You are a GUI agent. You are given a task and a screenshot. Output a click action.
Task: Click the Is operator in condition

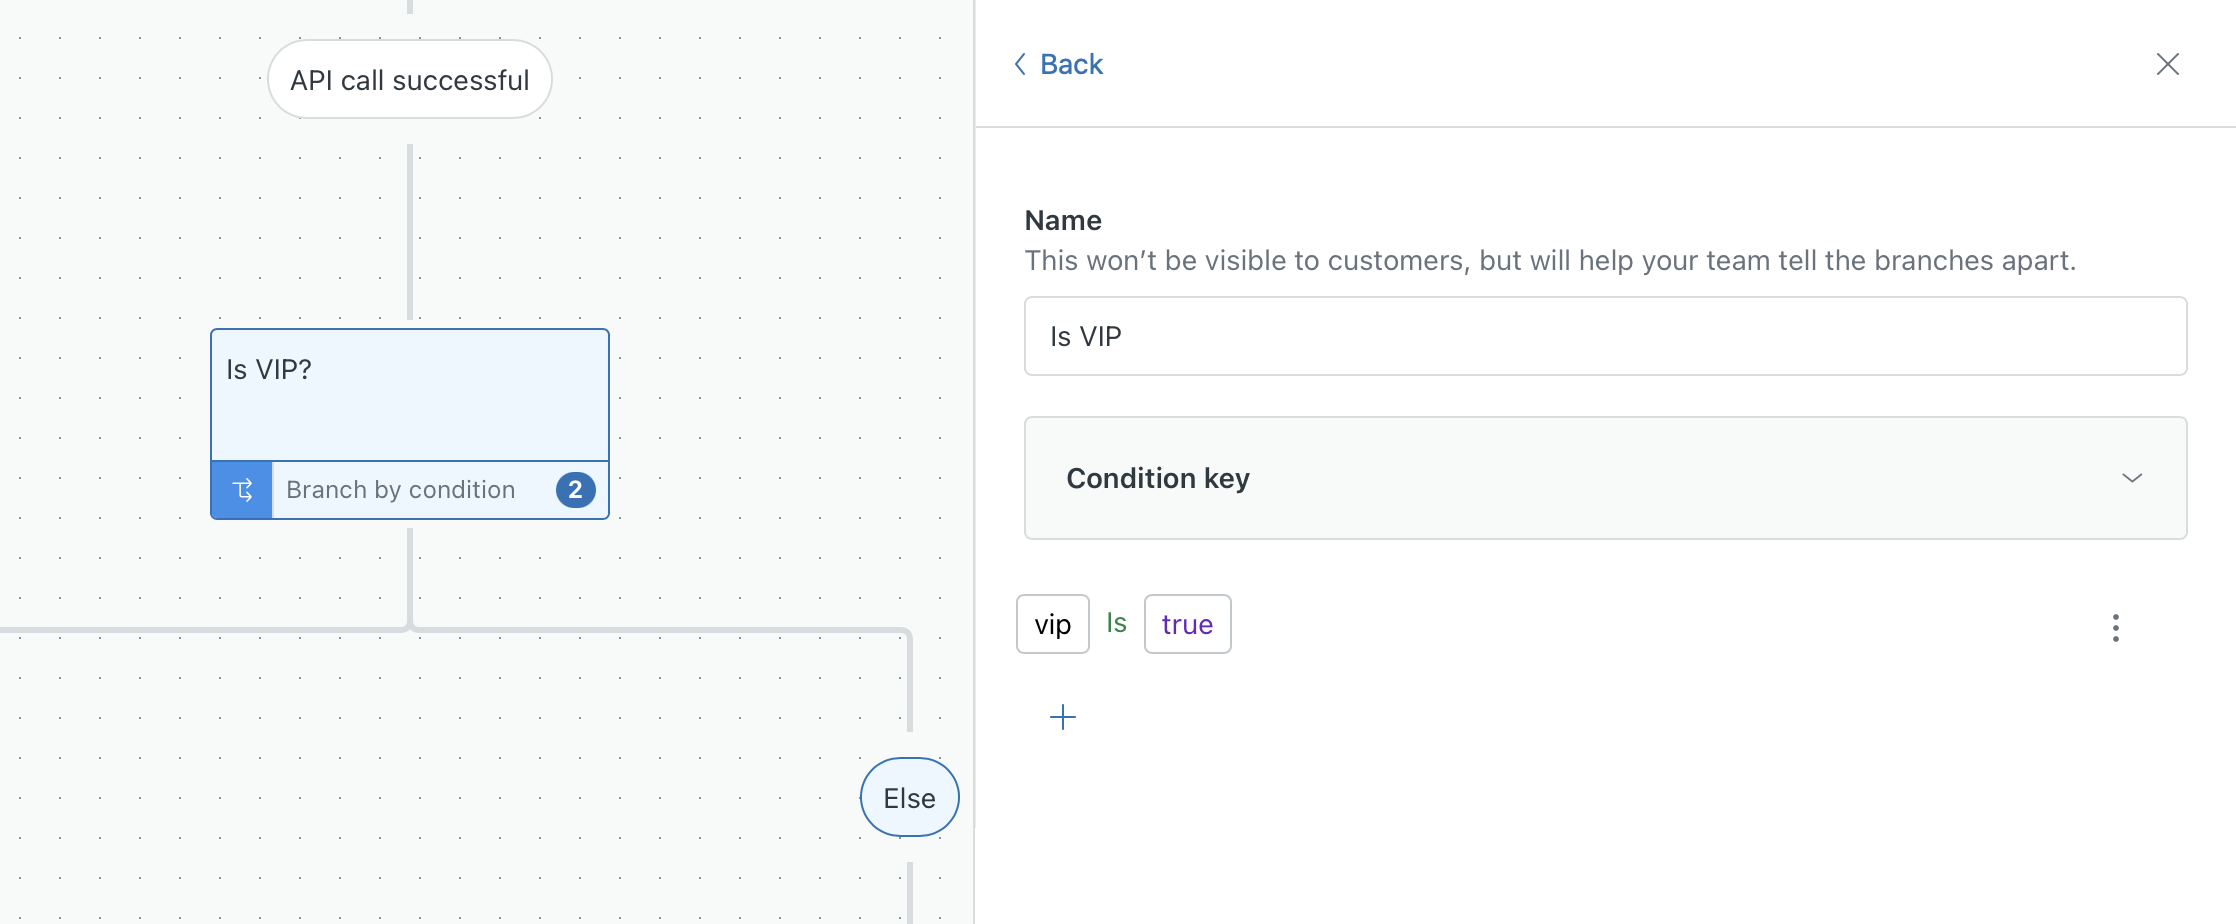(1116, 624)
